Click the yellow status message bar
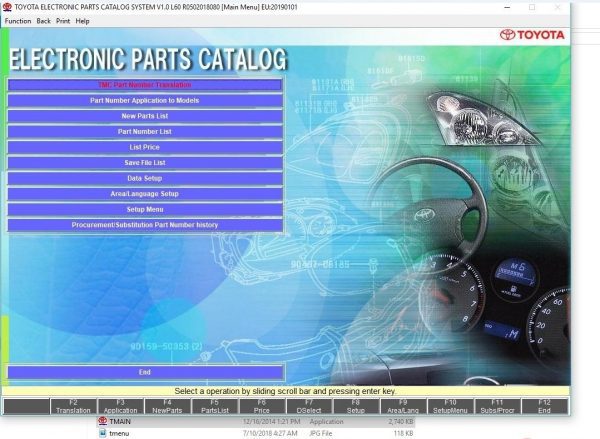This screenshot has width=600, height=439. [285, 391]
